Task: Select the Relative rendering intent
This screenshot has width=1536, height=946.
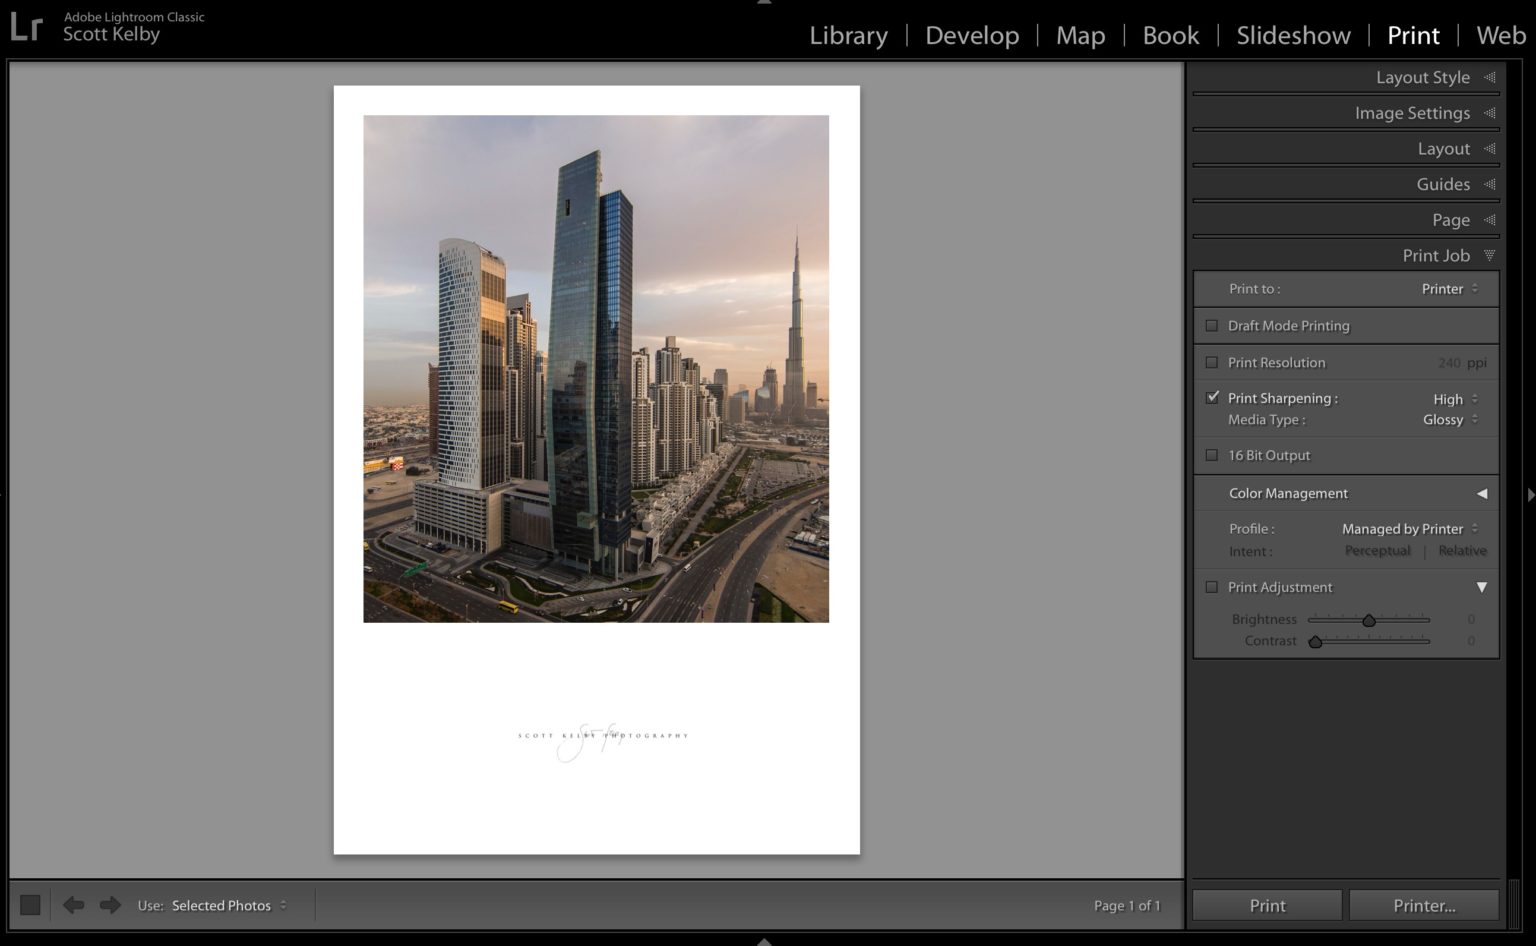Action: [1462, 550]
